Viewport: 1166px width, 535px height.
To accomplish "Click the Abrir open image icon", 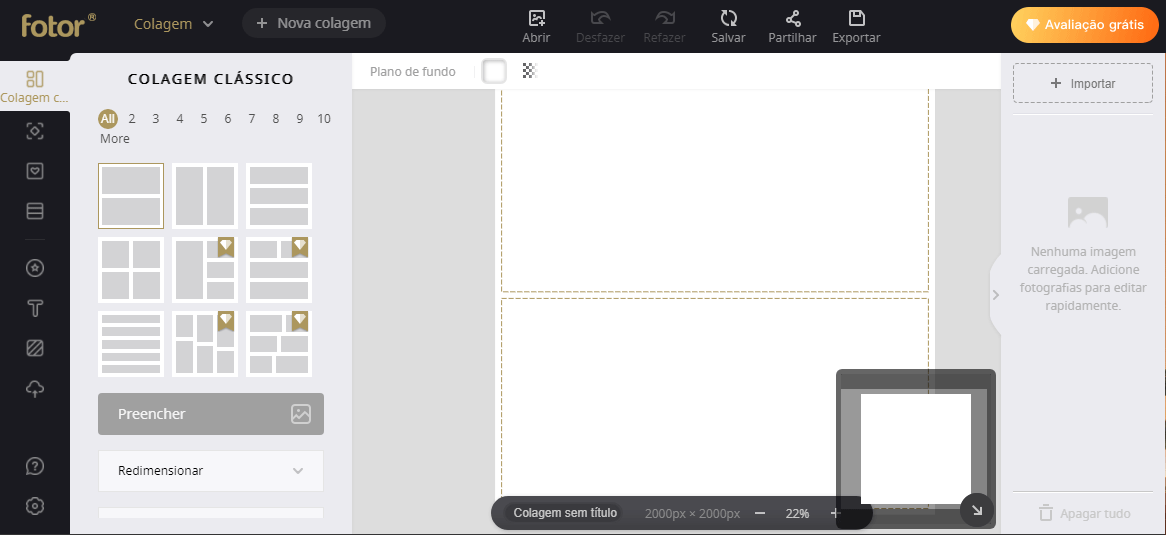I will tap(536, 18).
